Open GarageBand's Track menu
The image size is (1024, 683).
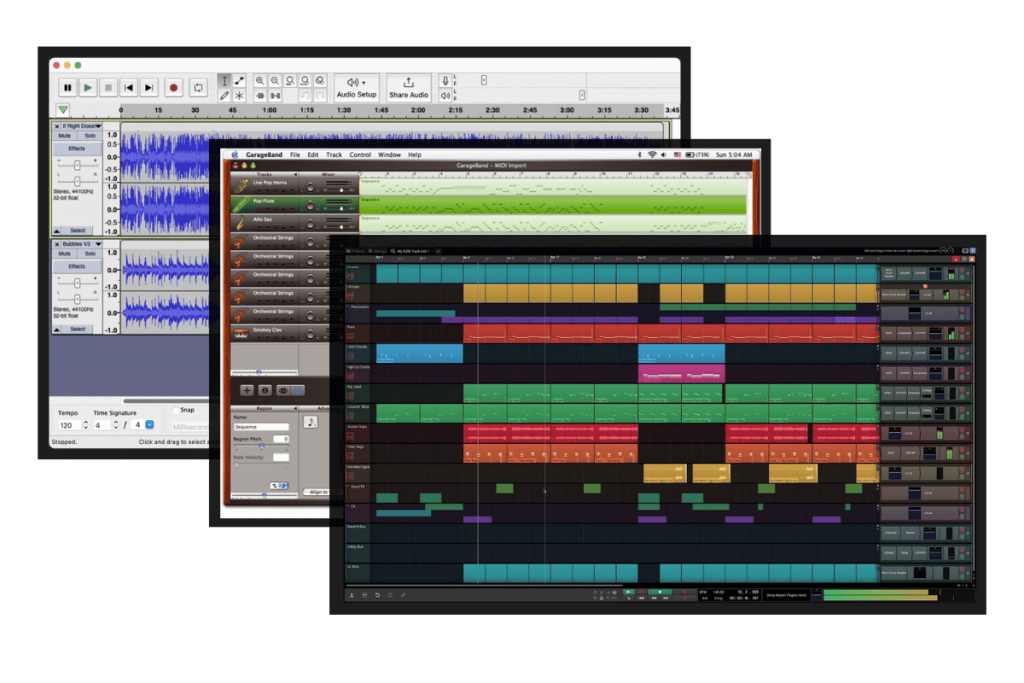coord(334,154)
